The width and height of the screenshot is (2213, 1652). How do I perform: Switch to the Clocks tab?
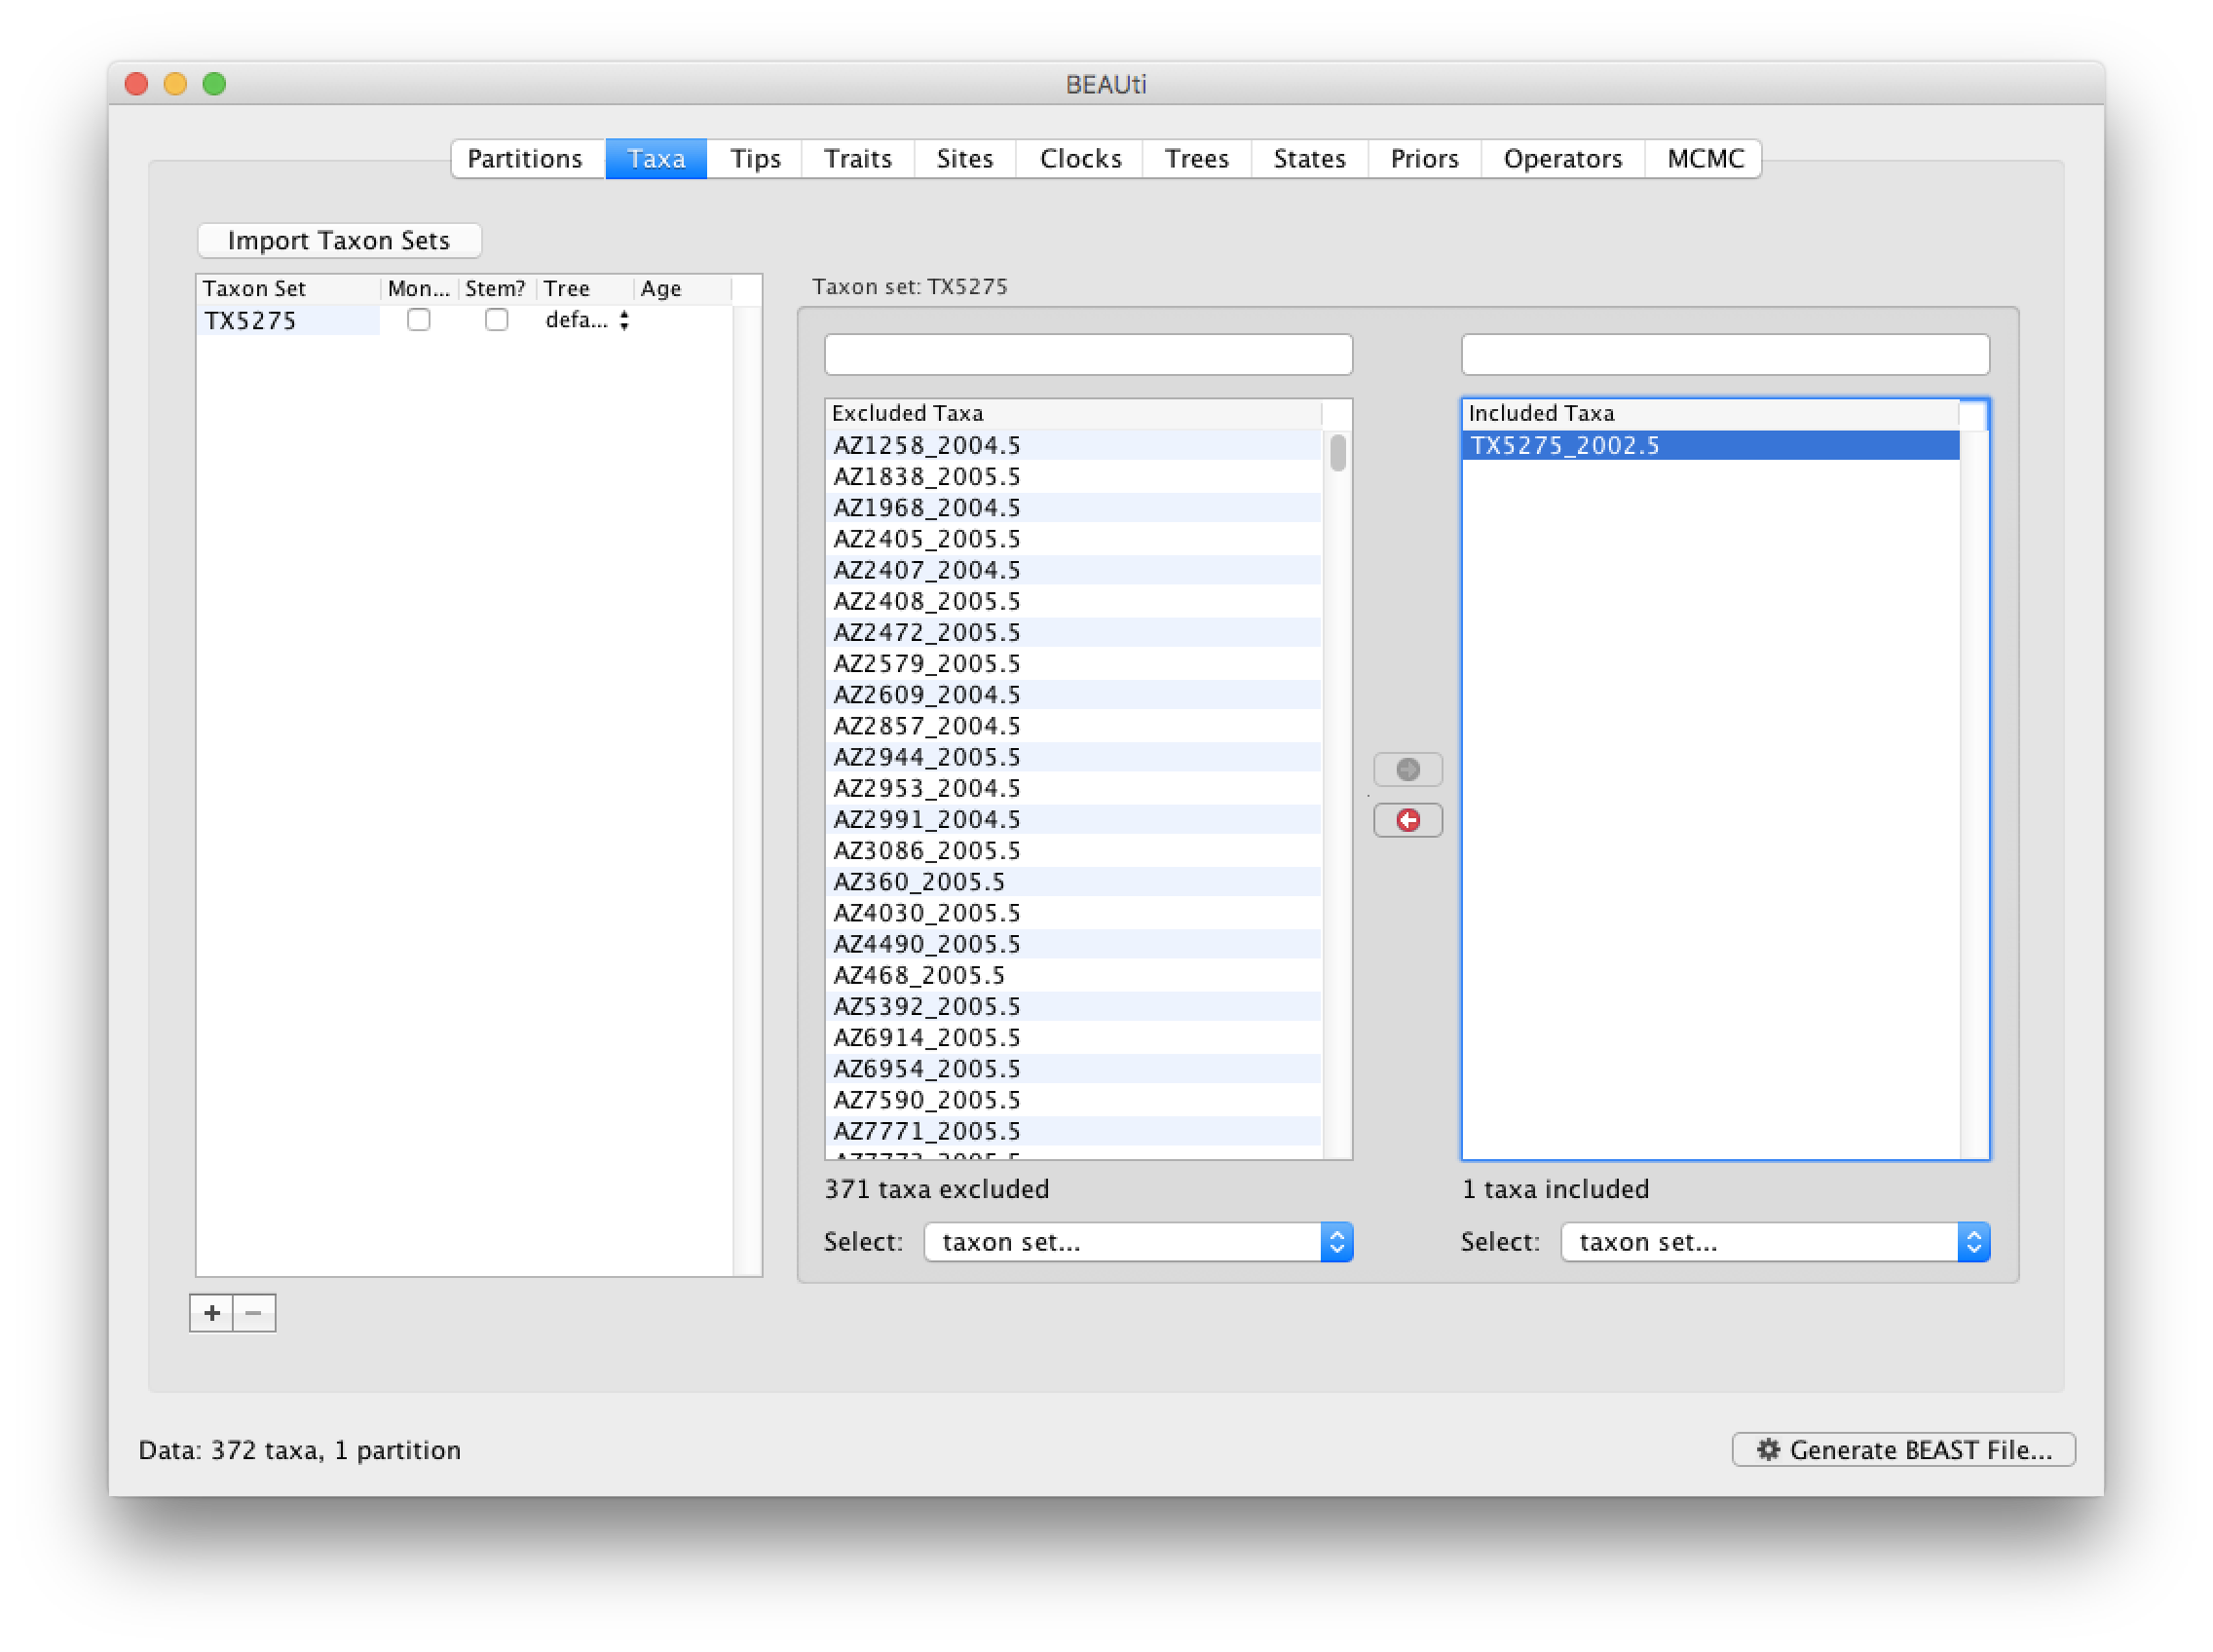(x=1080, y=159)
